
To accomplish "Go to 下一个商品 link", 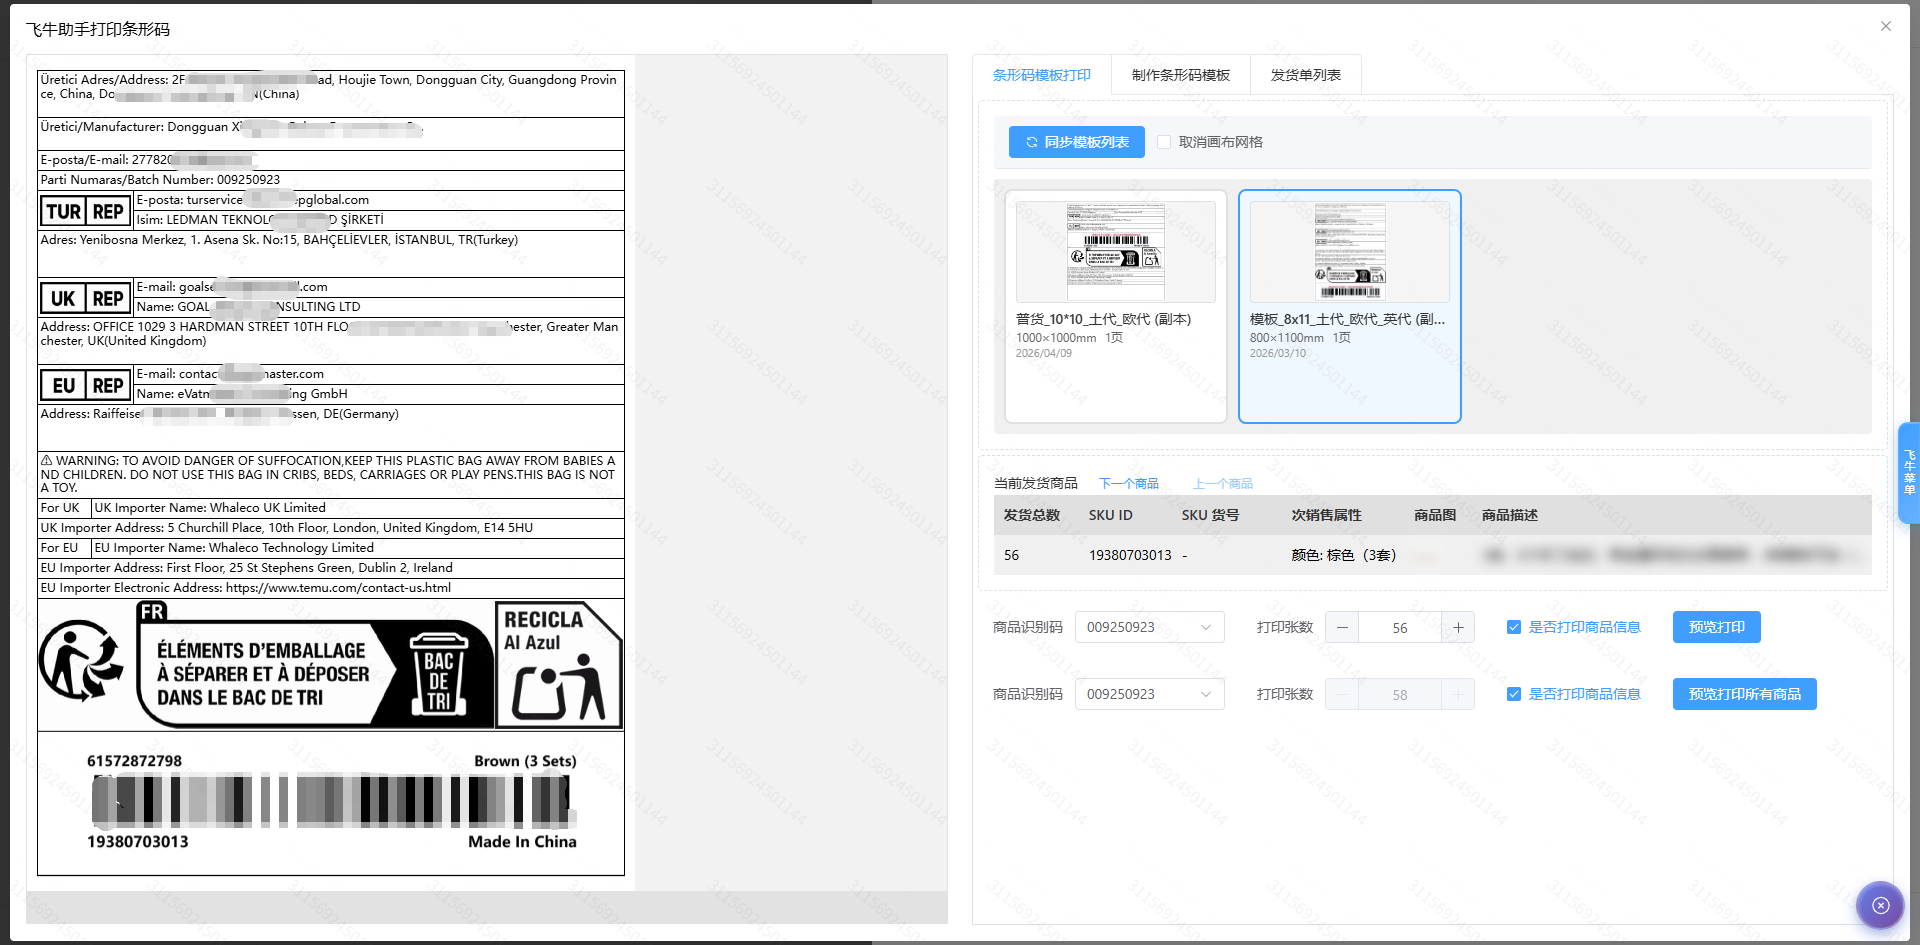I will (x=1128, y=484).
